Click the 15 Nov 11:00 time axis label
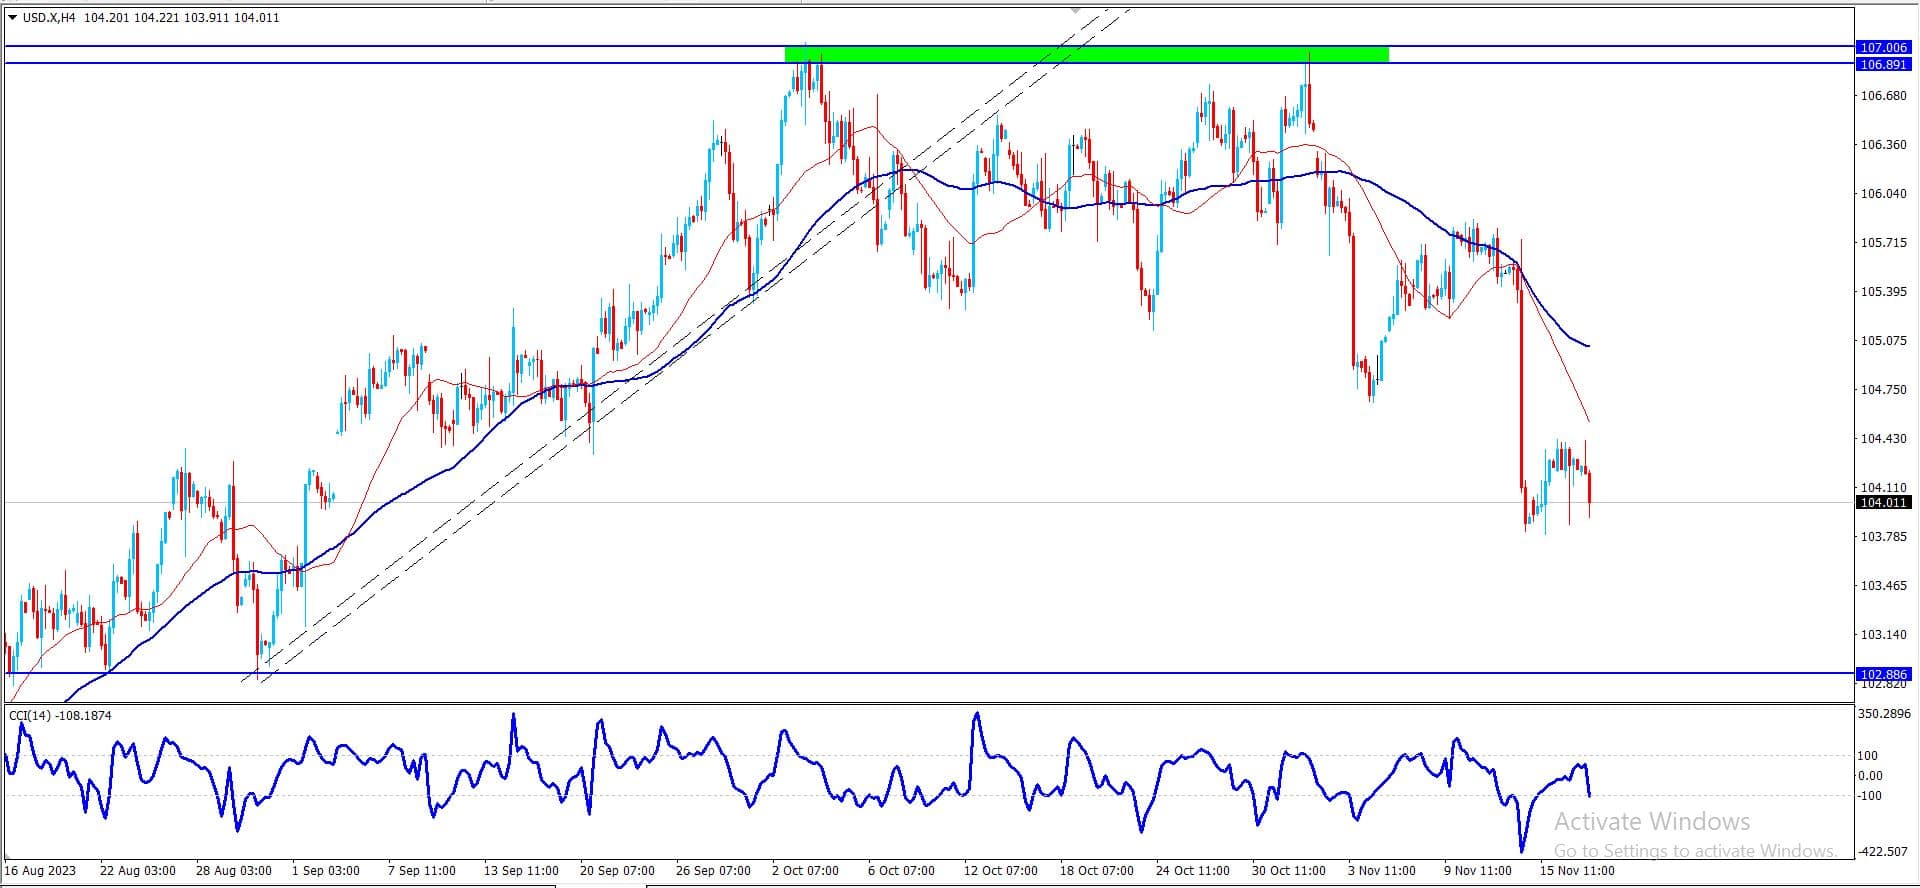Viewport: 1920px width, 888px height. [x=1577, y=870]
